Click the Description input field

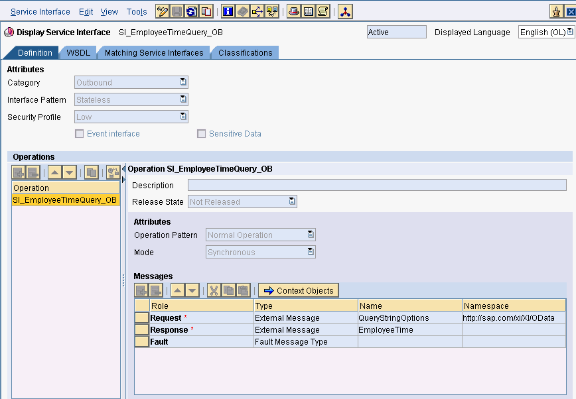click(377, 185)
